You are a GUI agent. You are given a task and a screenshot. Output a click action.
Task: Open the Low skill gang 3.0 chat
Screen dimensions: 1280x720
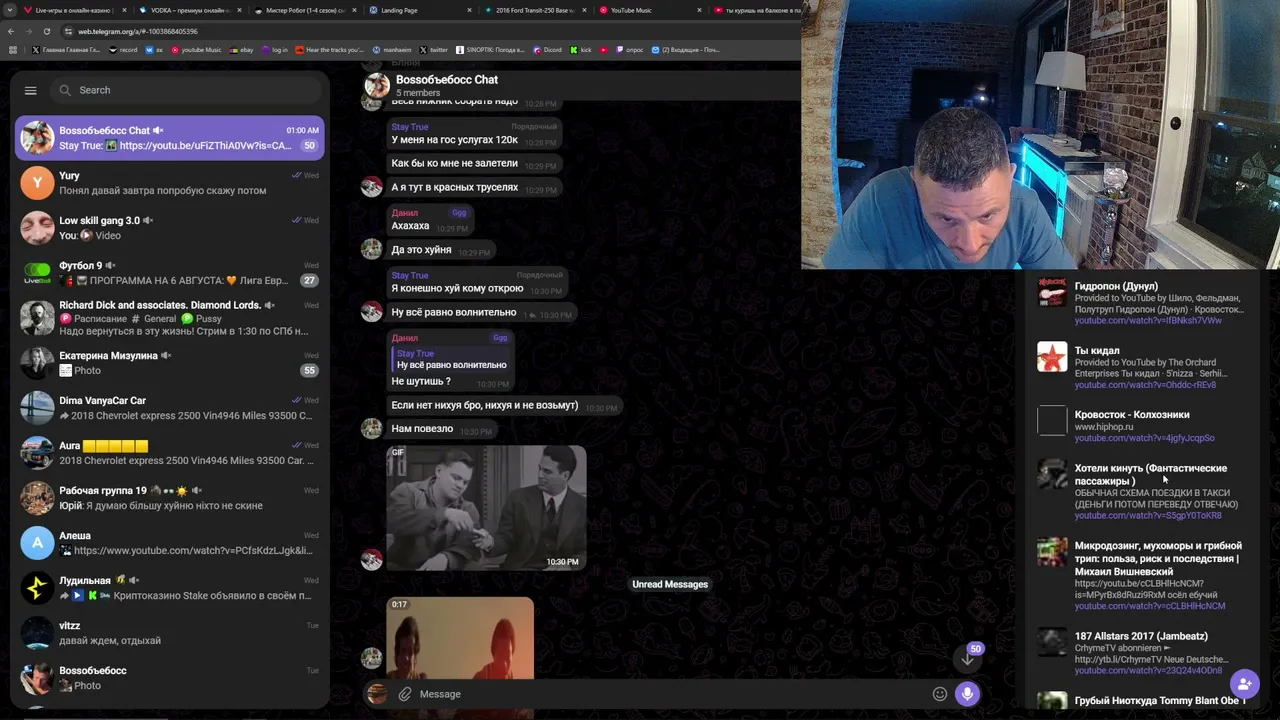tap(170, 228)
